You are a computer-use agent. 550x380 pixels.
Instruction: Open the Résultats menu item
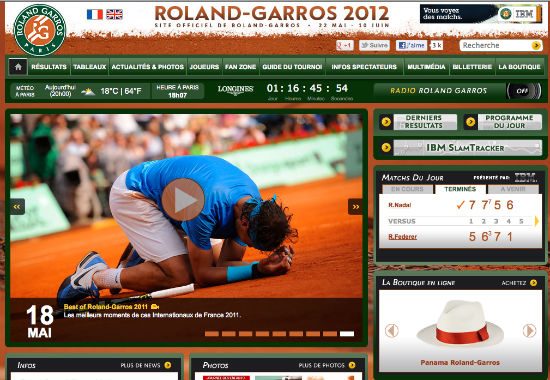pos(49,67)
